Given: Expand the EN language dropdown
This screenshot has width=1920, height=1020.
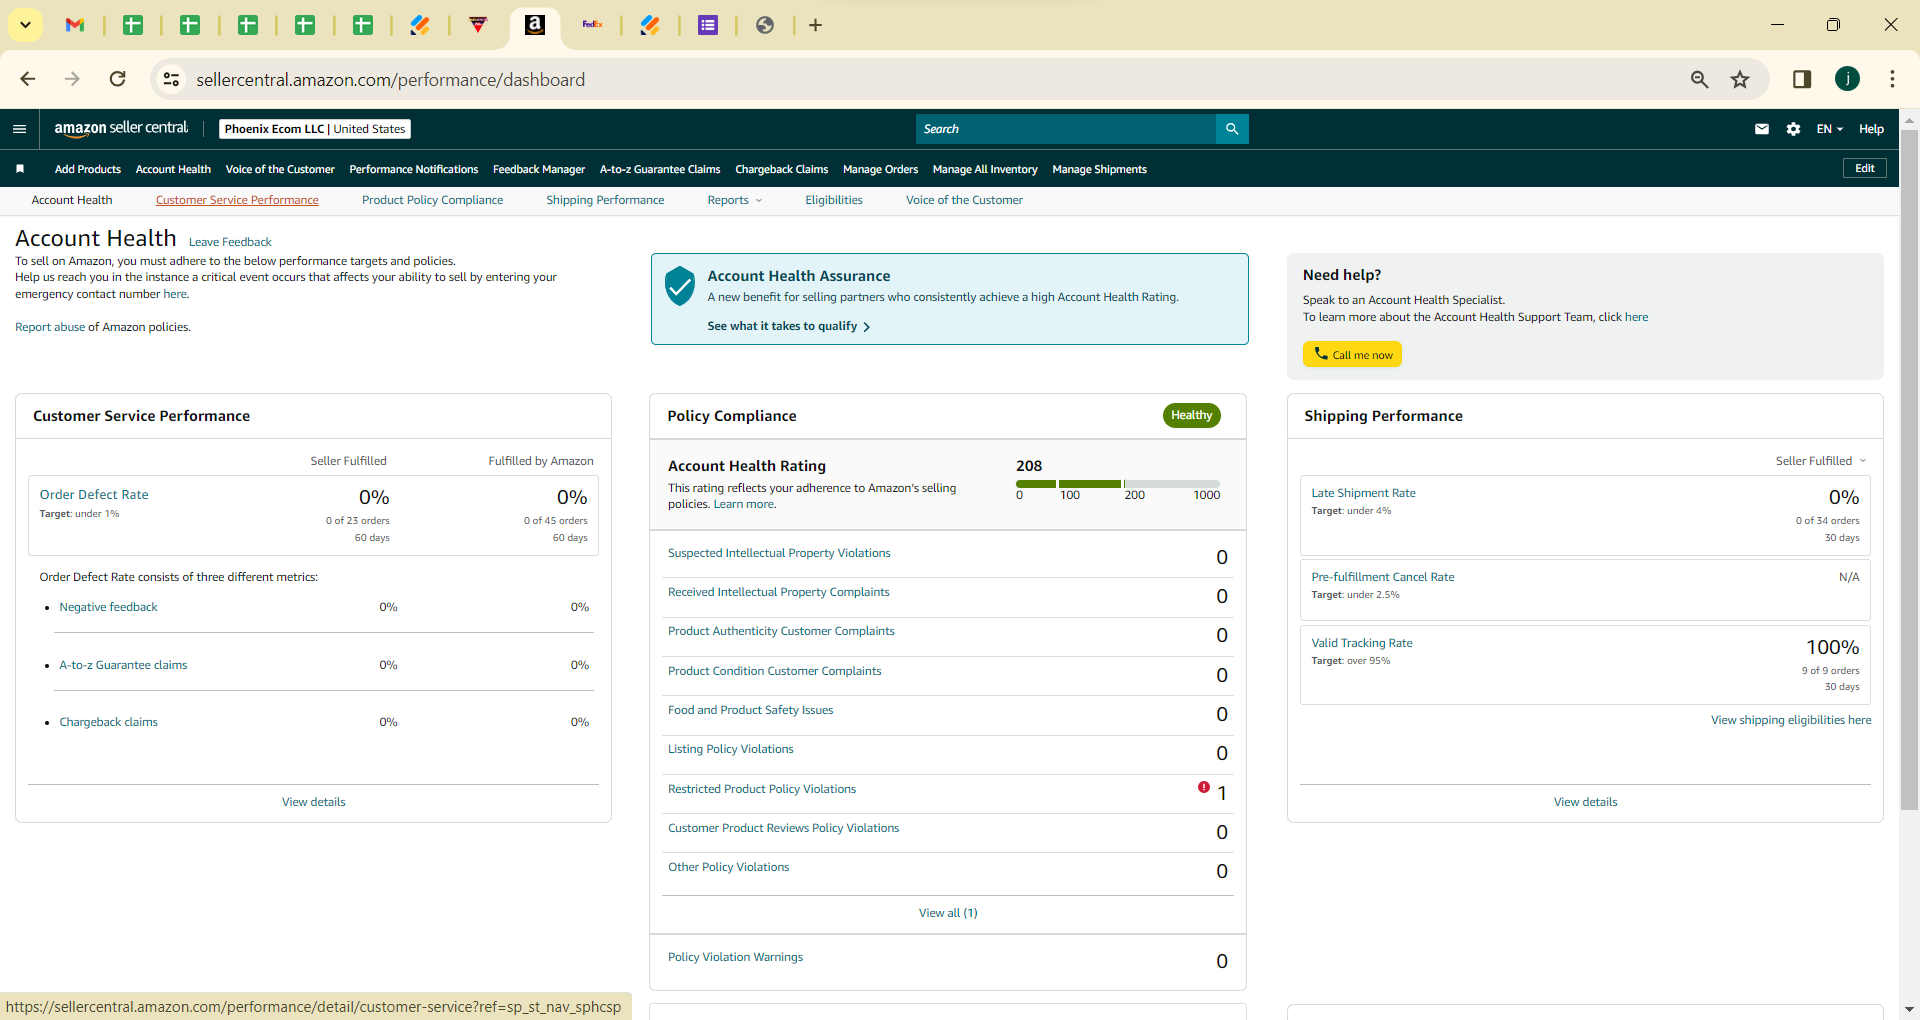Looking at the screenshot, I should pyautogui.click(x=1829, y=129).
